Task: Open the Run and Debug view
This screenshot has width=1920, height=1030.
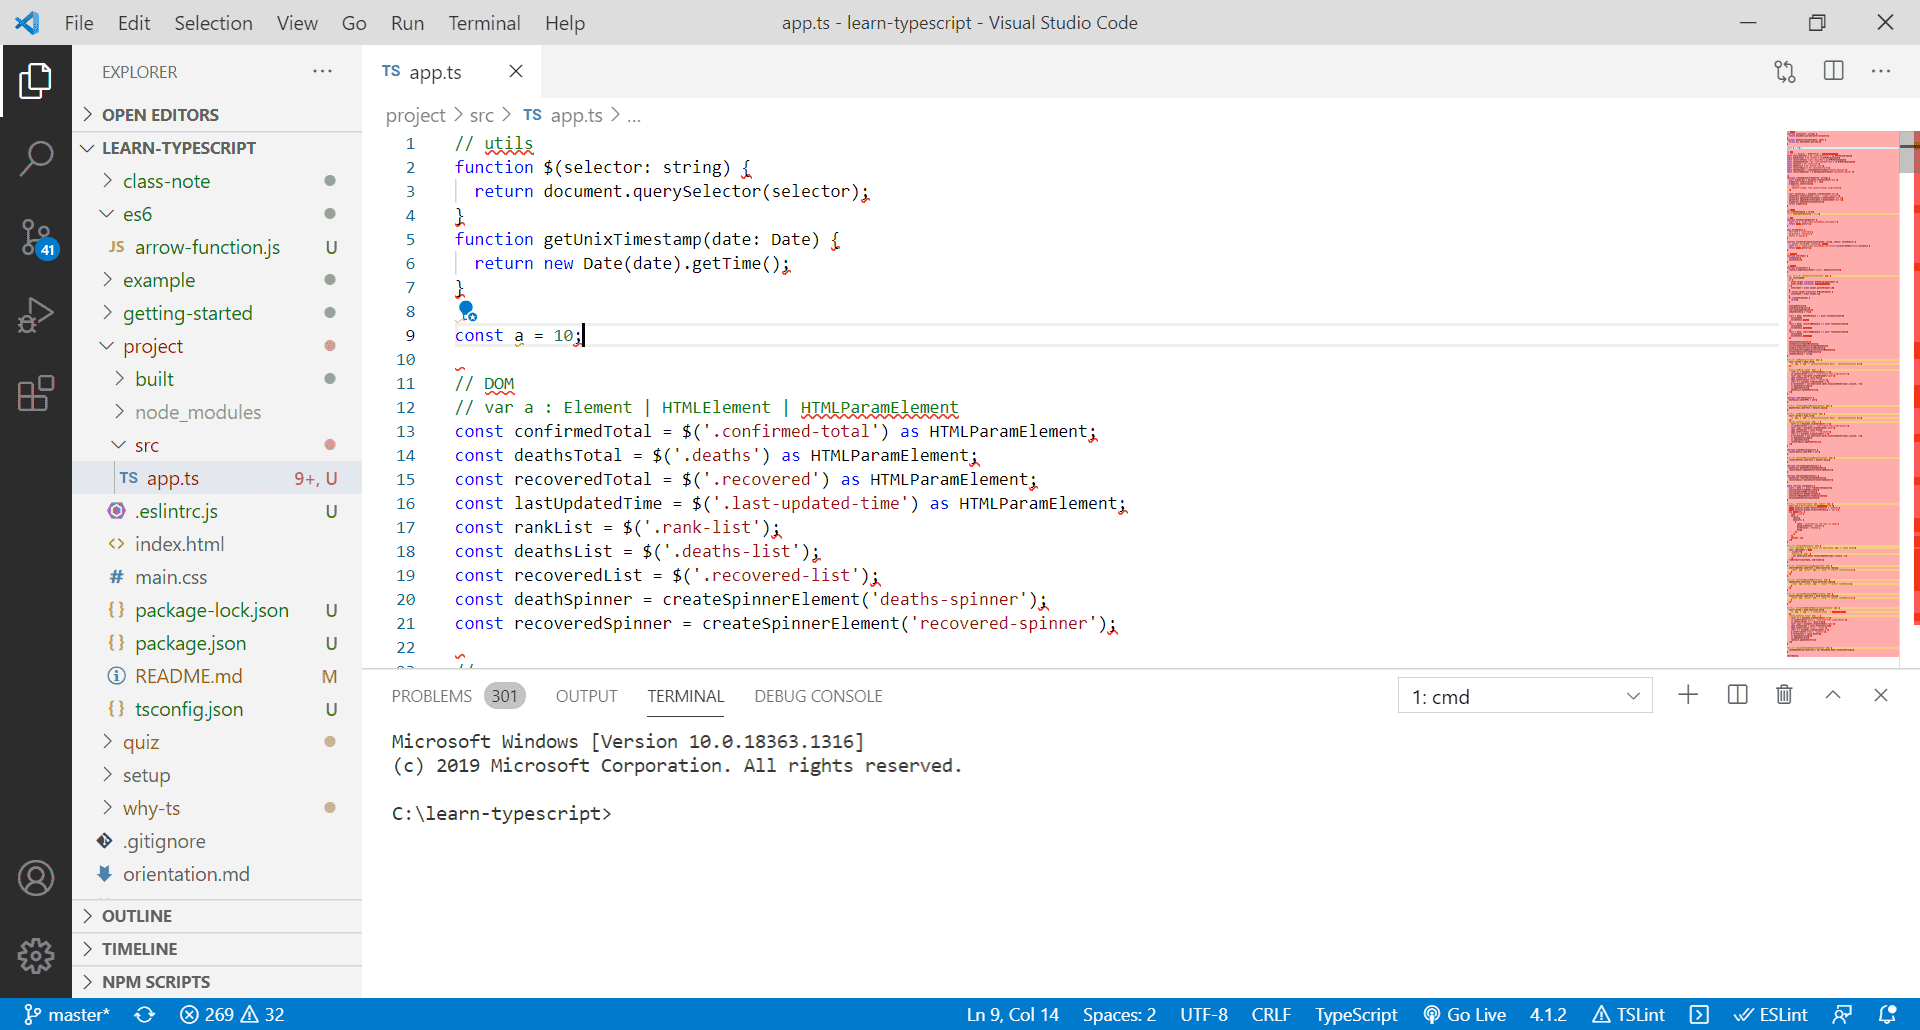Action: pos(36,315)
